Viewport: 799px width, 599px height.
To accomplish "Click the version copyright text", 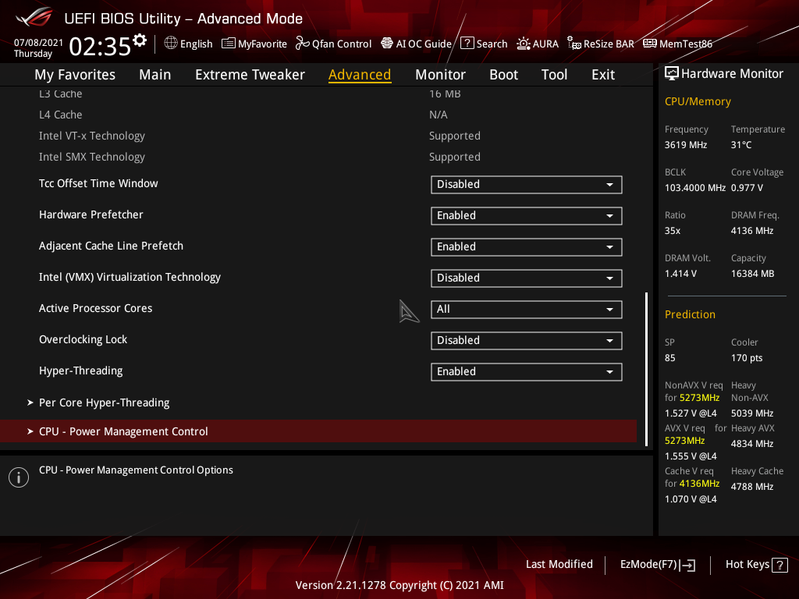I will 400,585.
